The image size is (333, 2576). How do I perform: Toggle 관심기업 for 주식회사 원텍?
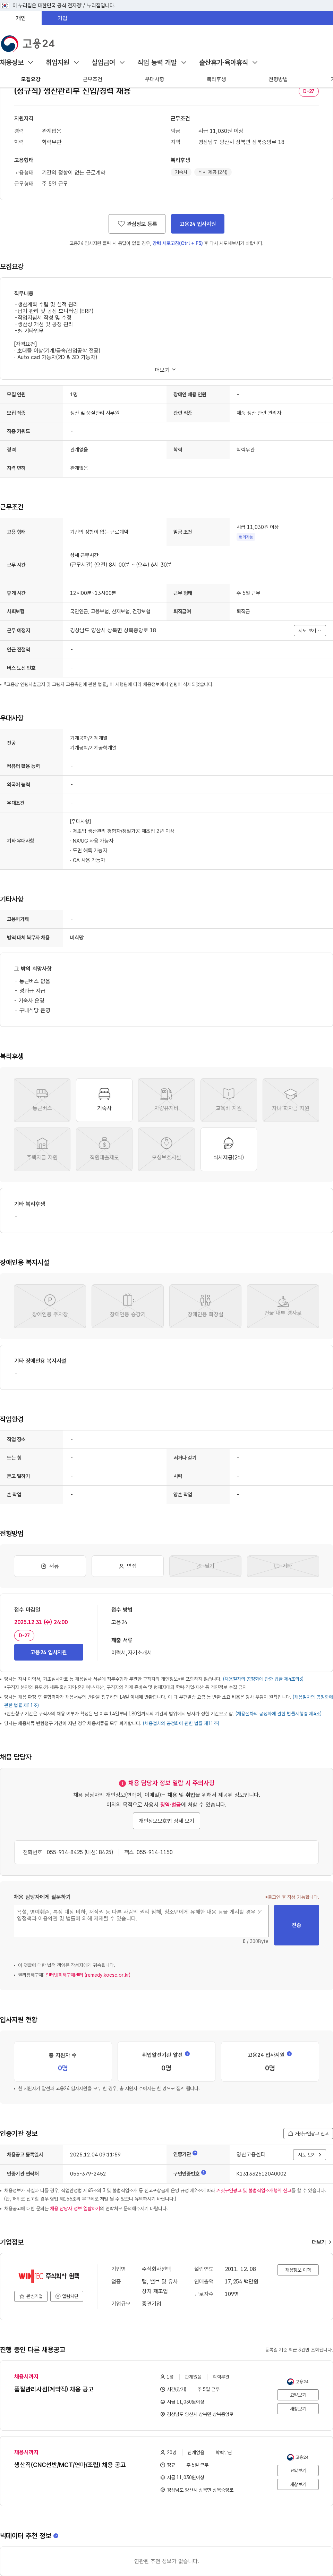coord(31,2296)
